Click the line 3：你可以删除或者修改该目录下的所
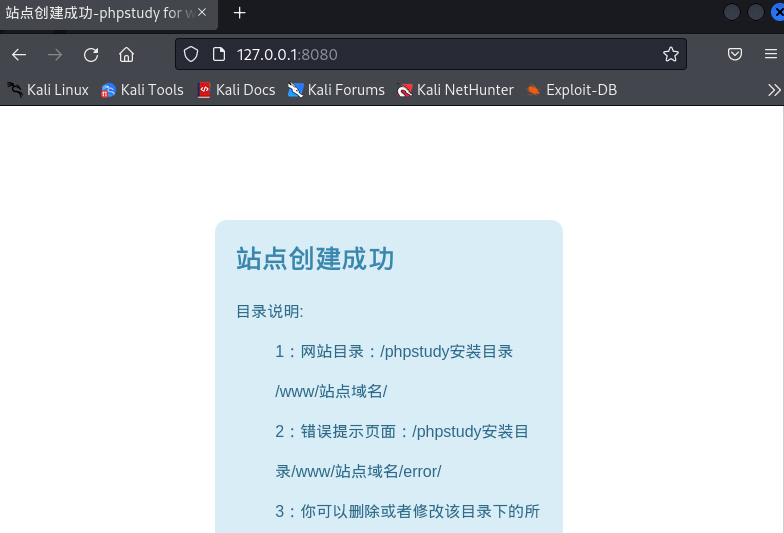 point(408,511)
